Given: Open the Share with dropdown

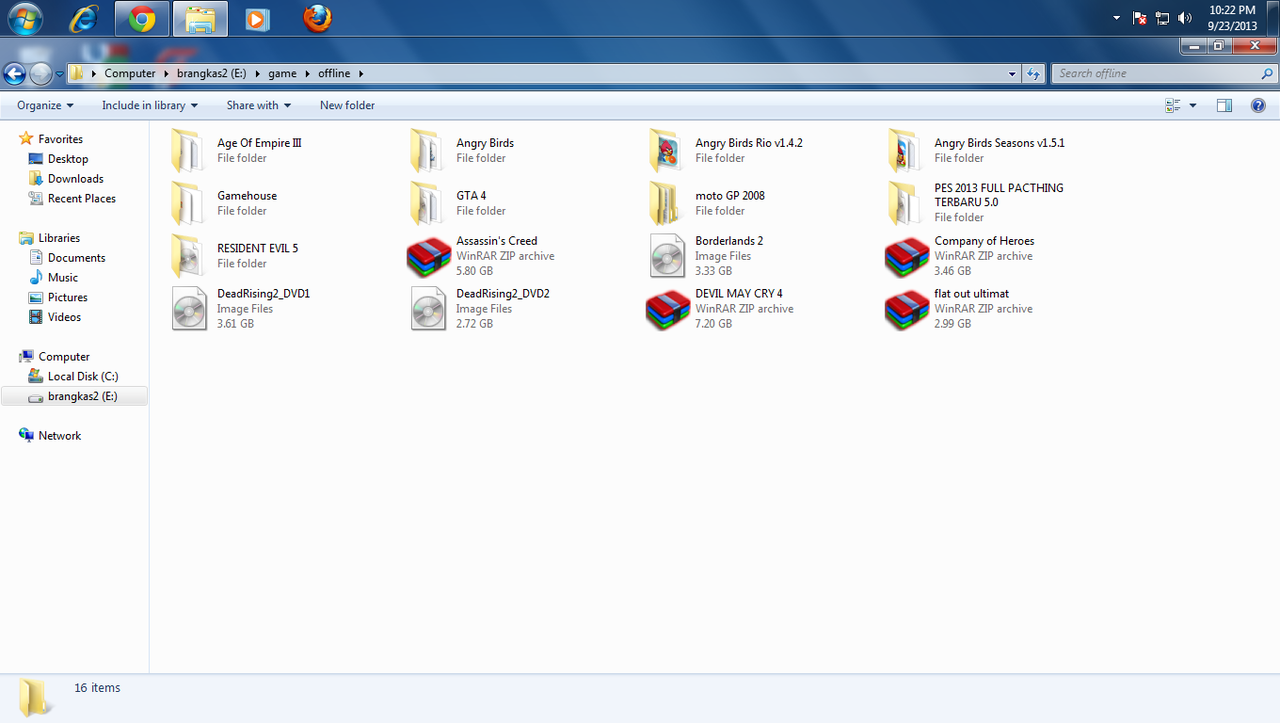Looking at the screenshot, I should pyautogui.click(x=258, y=105).
